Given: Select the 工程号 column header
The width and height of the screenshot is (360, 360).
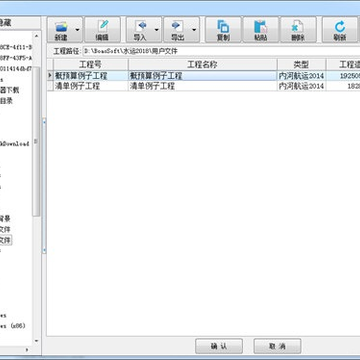Looking at the screenshot, I should [91, 64].
